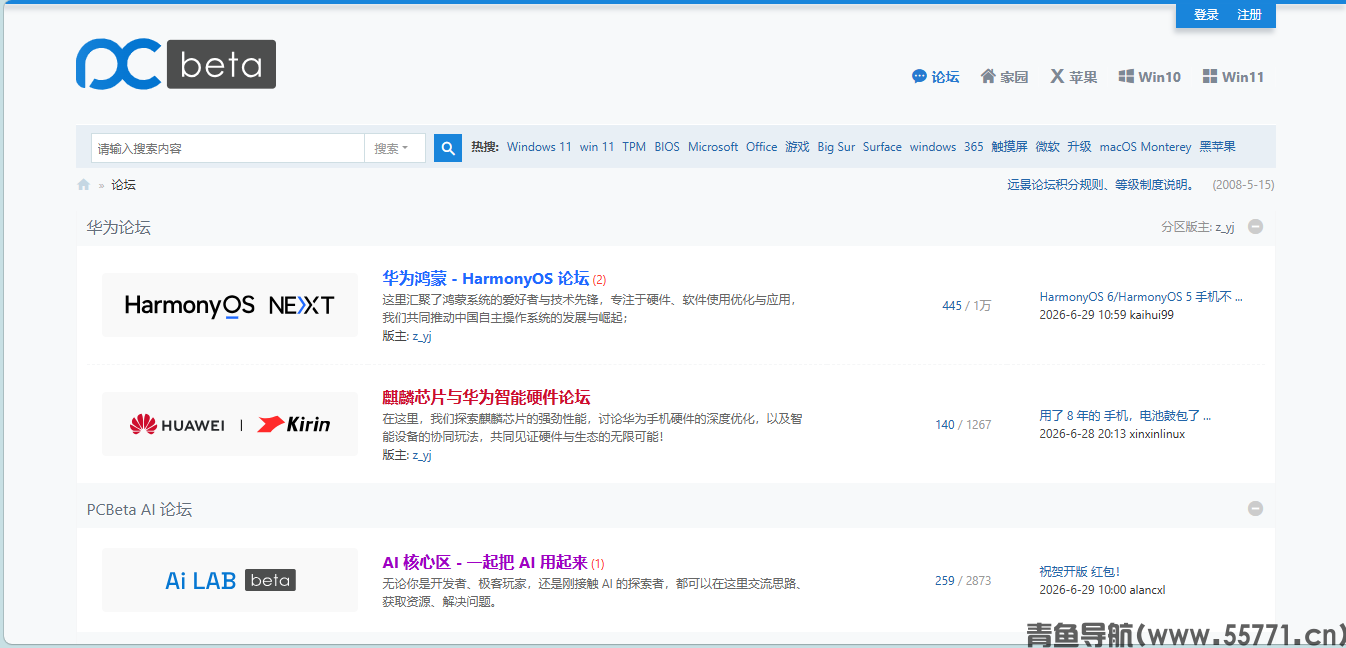Click hot search term windows
This screenshot has width=1346, height=648.
933,147
